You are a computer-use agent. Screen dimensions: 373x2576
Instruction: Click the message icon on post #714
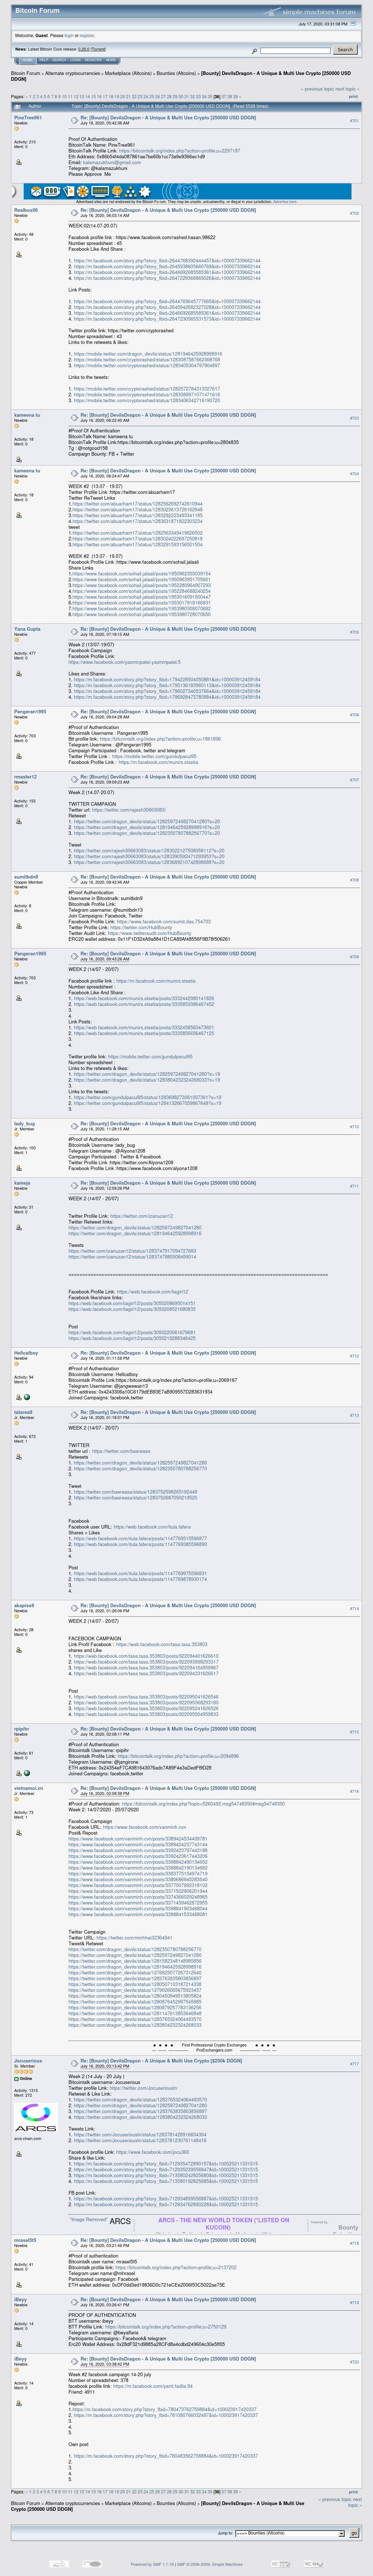[74, 1607]
